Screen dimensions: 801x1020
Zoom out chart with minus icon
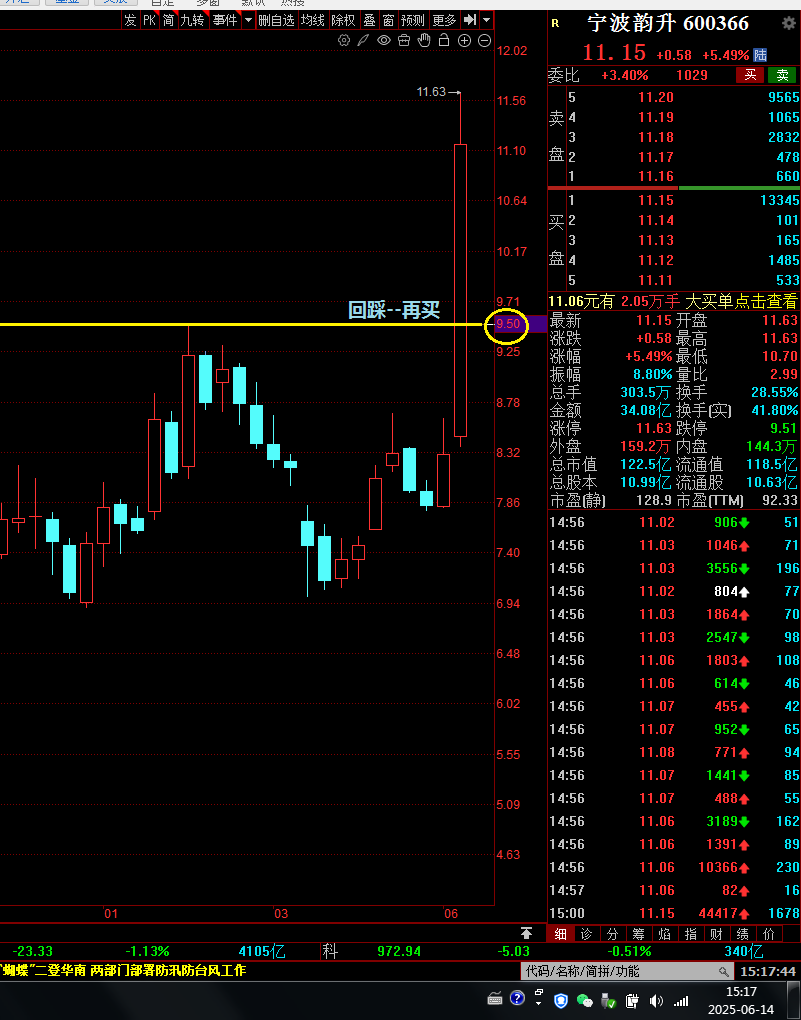(x=484, y=40)
